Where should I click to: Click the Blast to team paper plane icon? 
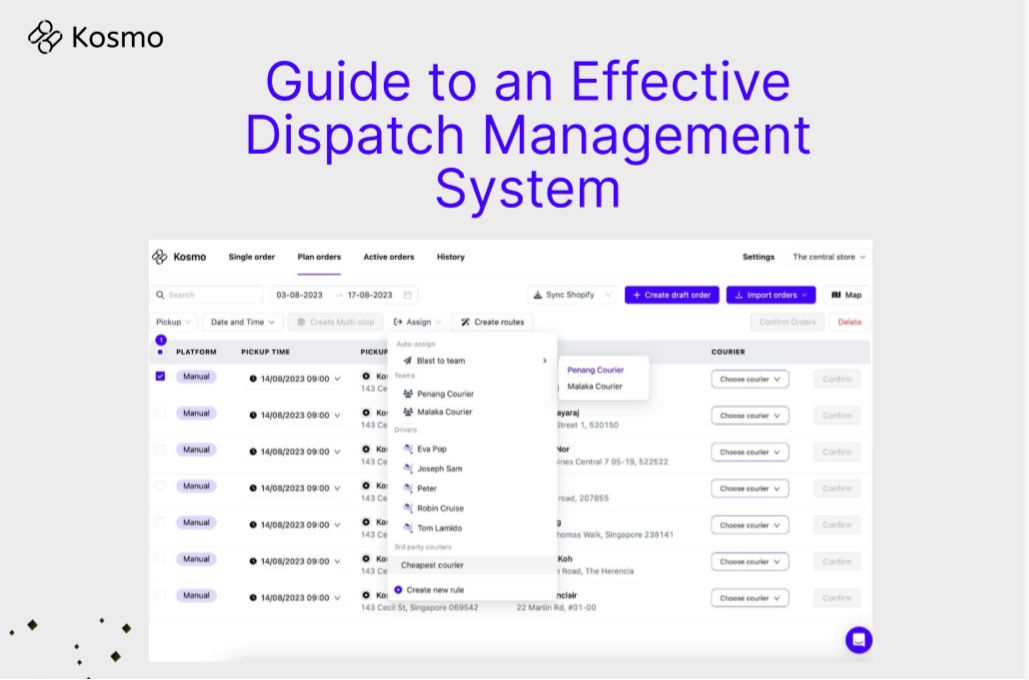(x=406, y=360)
